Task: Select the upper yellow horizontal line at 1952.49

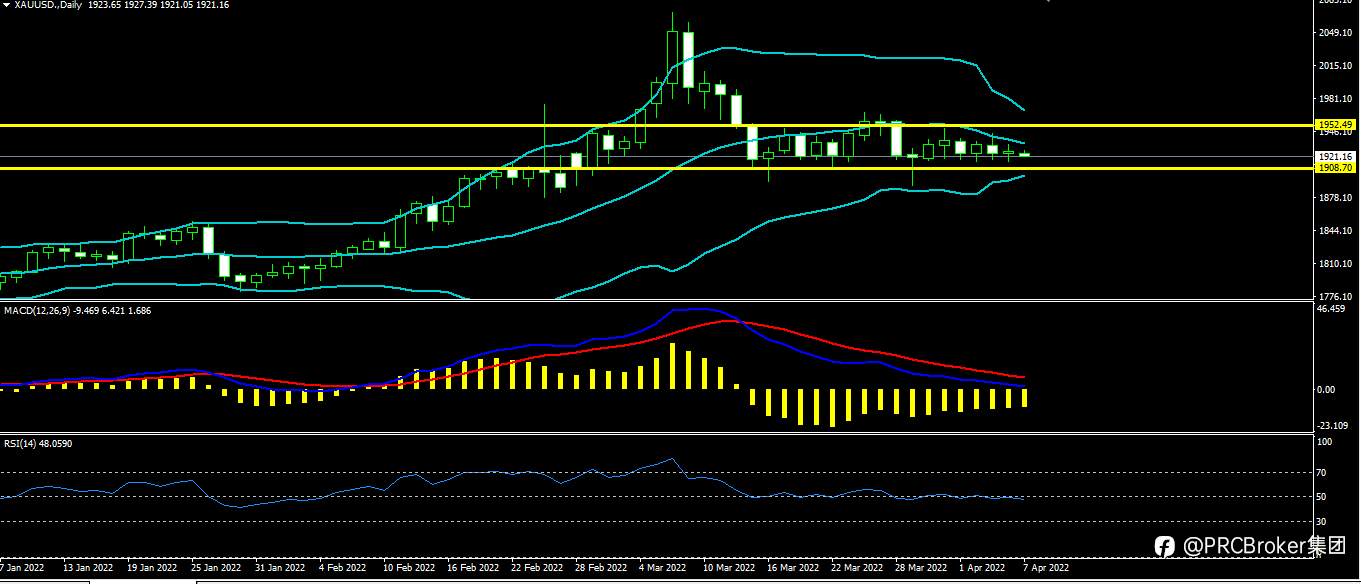Action: [656, 125]
